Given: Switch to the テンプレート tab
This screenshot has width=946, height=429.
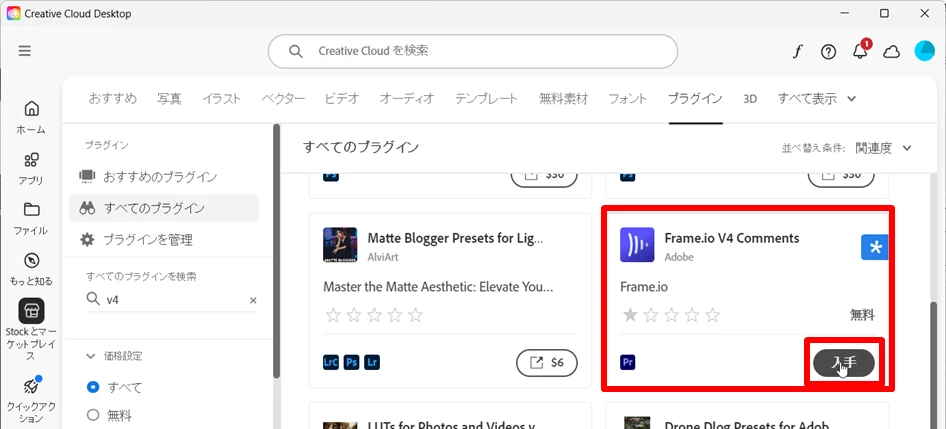Looking at the screenshot, I should coord(486,99).
